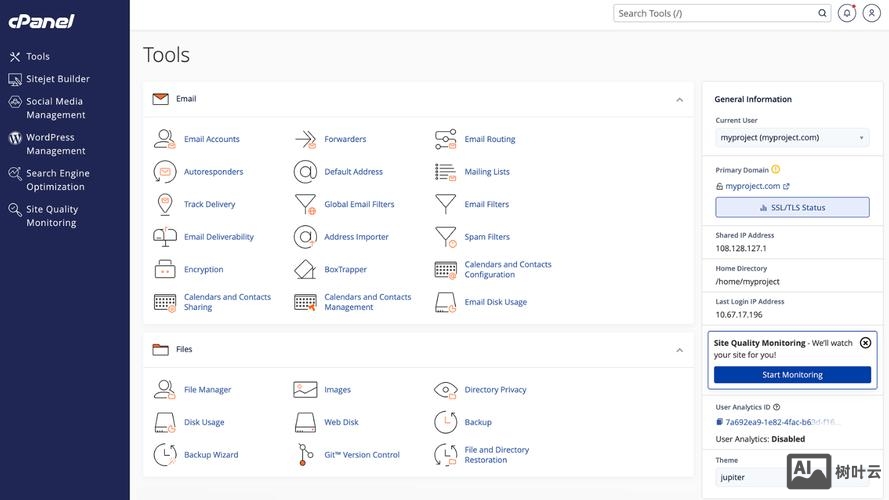Viewport: 889px width, 500px height.
Task: Click the Git Version Control icon
Action: coord(305,455)
